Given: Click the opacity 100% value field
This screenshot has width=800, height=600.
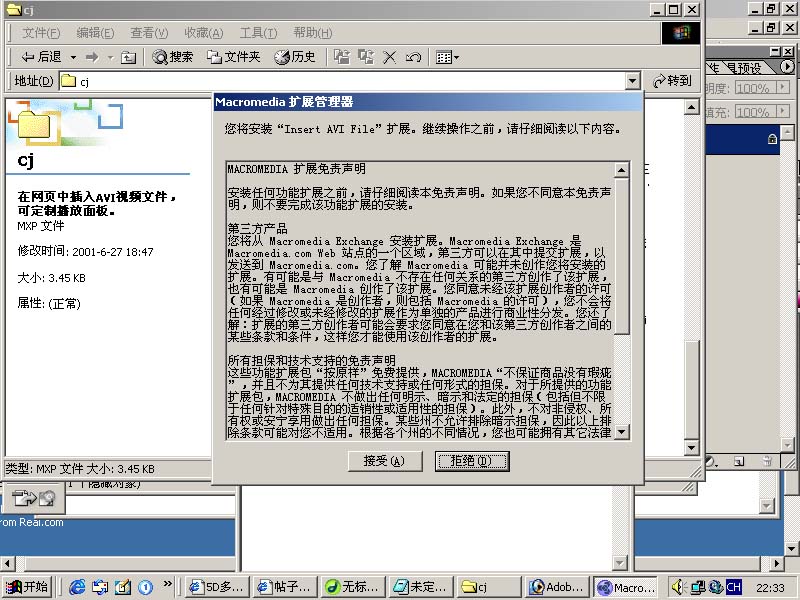Looking at the screenshot, I should point(755,88).
